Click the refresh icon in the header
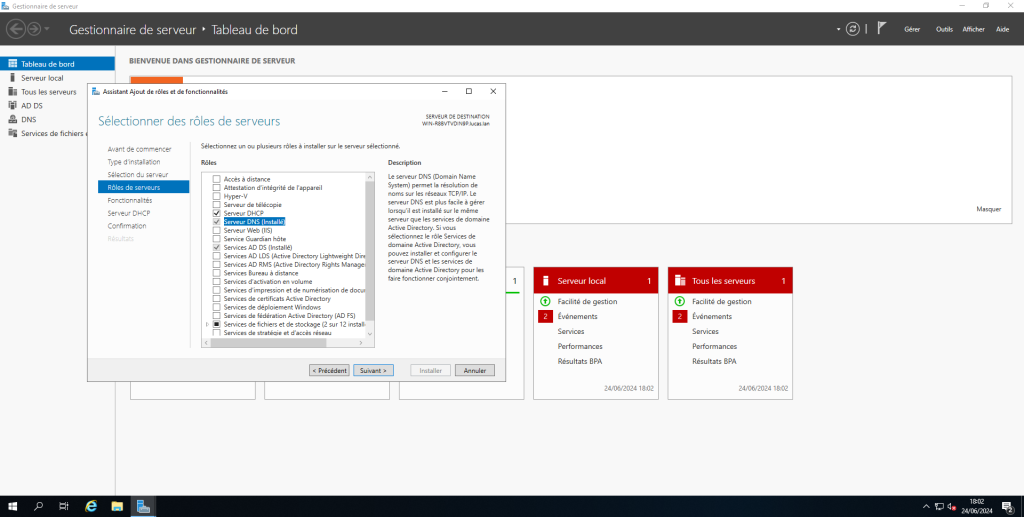This screenshot has width=1024, height=517. [x=852, y=28]
